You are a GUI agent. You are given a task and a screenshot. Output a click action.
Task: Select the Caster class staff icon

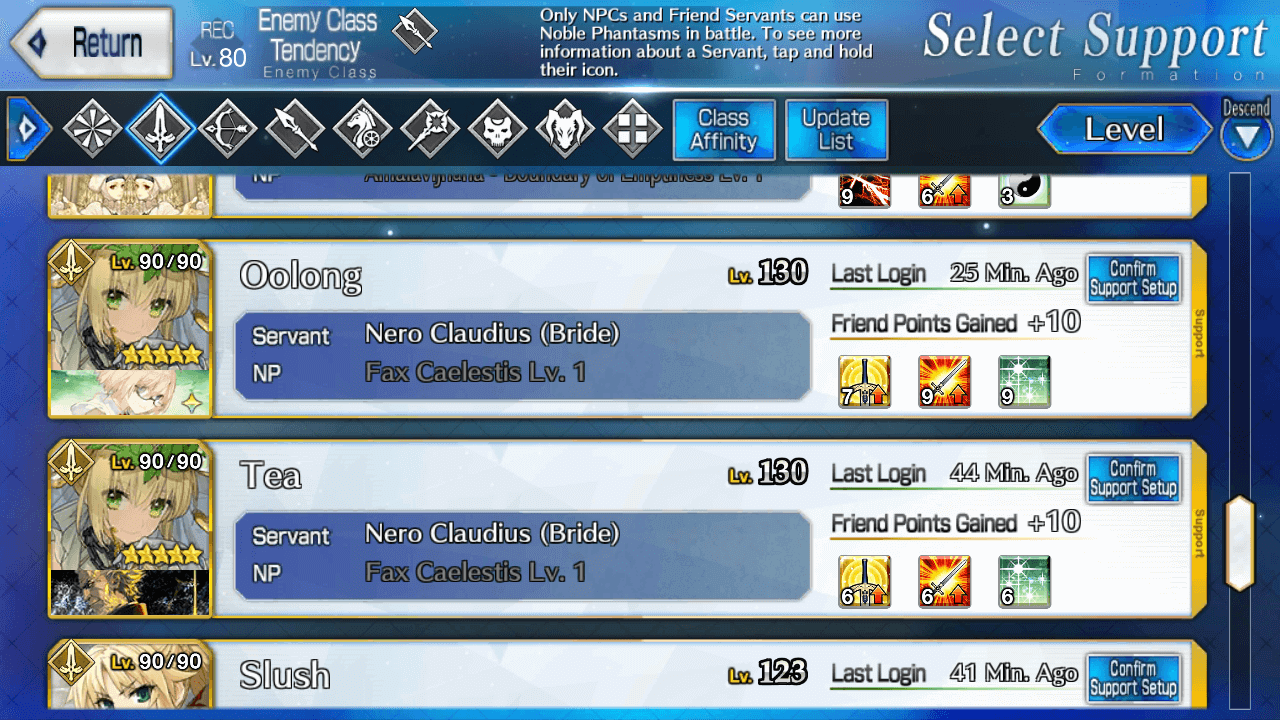click(x=430, y=129)
